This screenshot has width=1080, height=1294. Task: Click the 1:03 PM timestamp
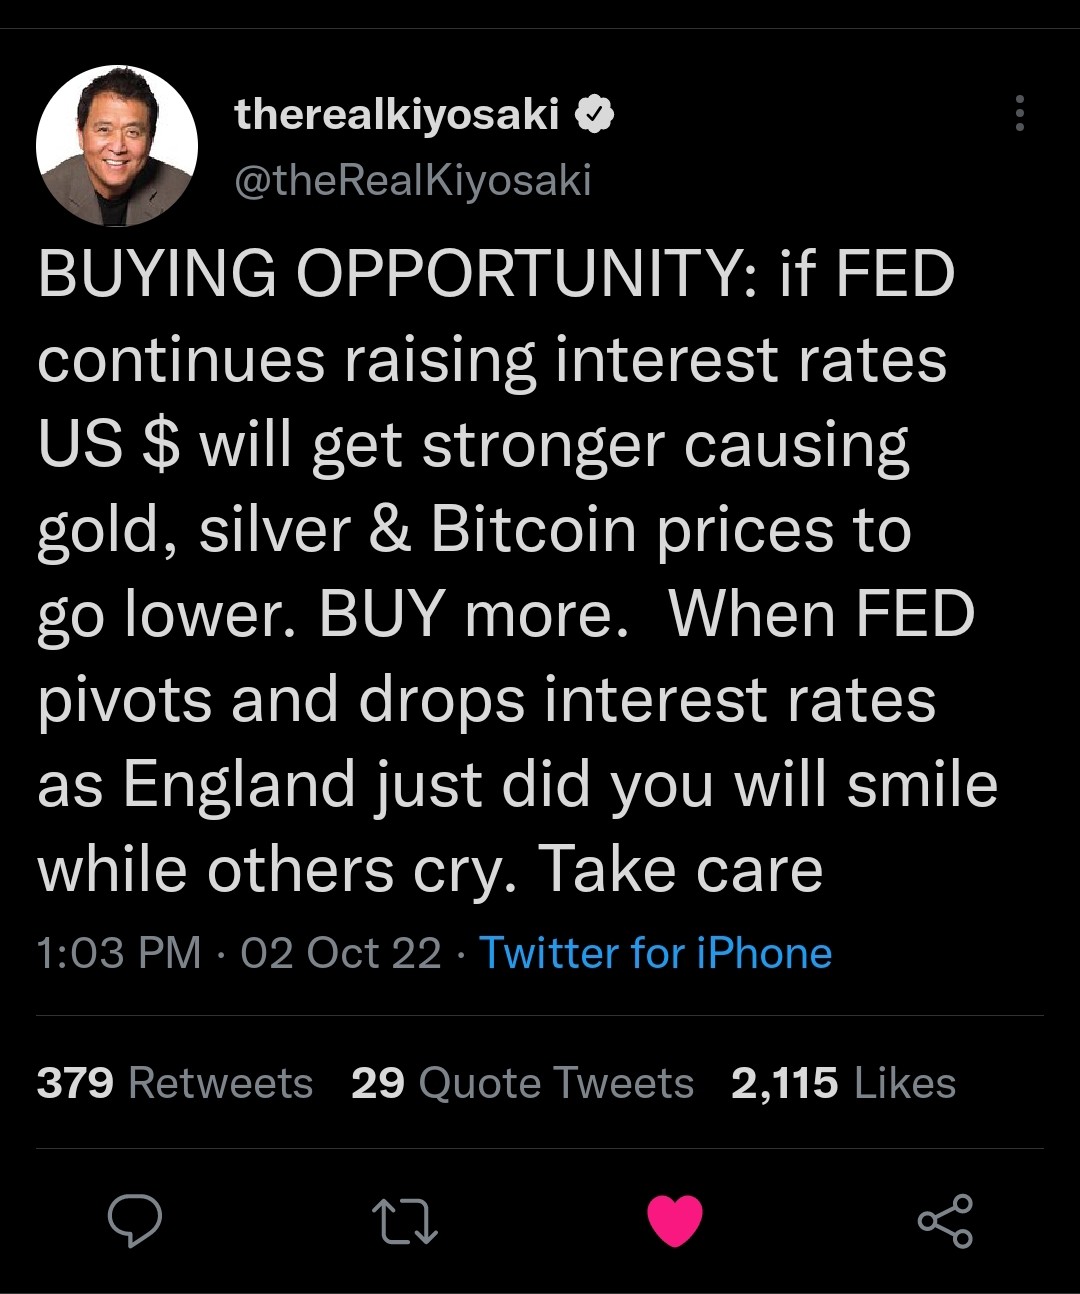pyautogui.click(x=119, y=953)
